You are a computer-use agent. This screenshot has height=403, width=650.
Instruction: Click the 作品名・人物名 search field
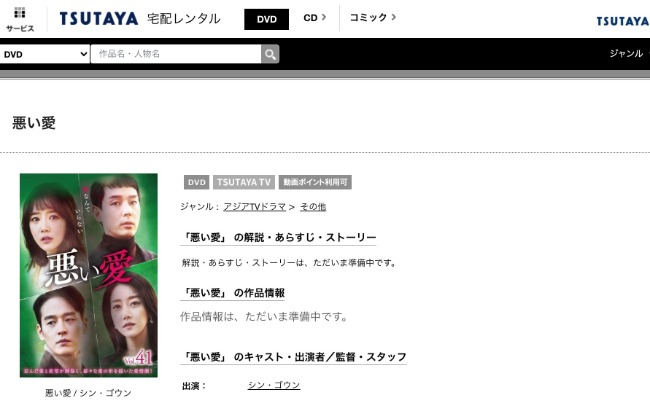[x=176, y=54]
